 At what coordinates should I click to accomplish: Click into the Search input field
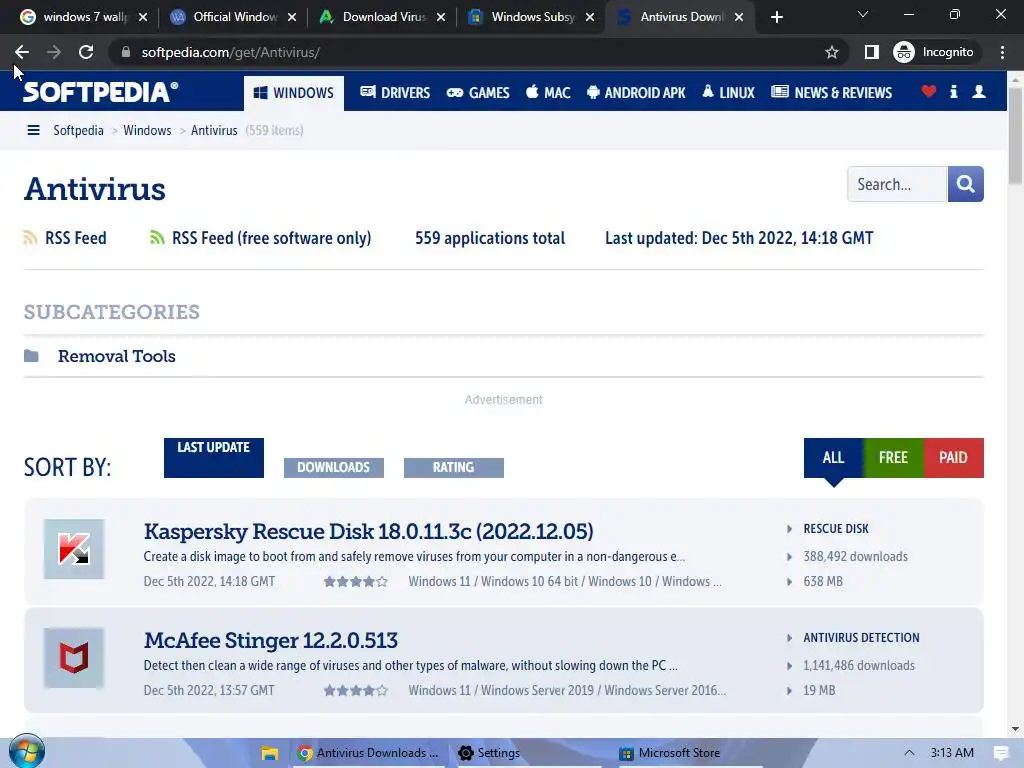[897, 184]
